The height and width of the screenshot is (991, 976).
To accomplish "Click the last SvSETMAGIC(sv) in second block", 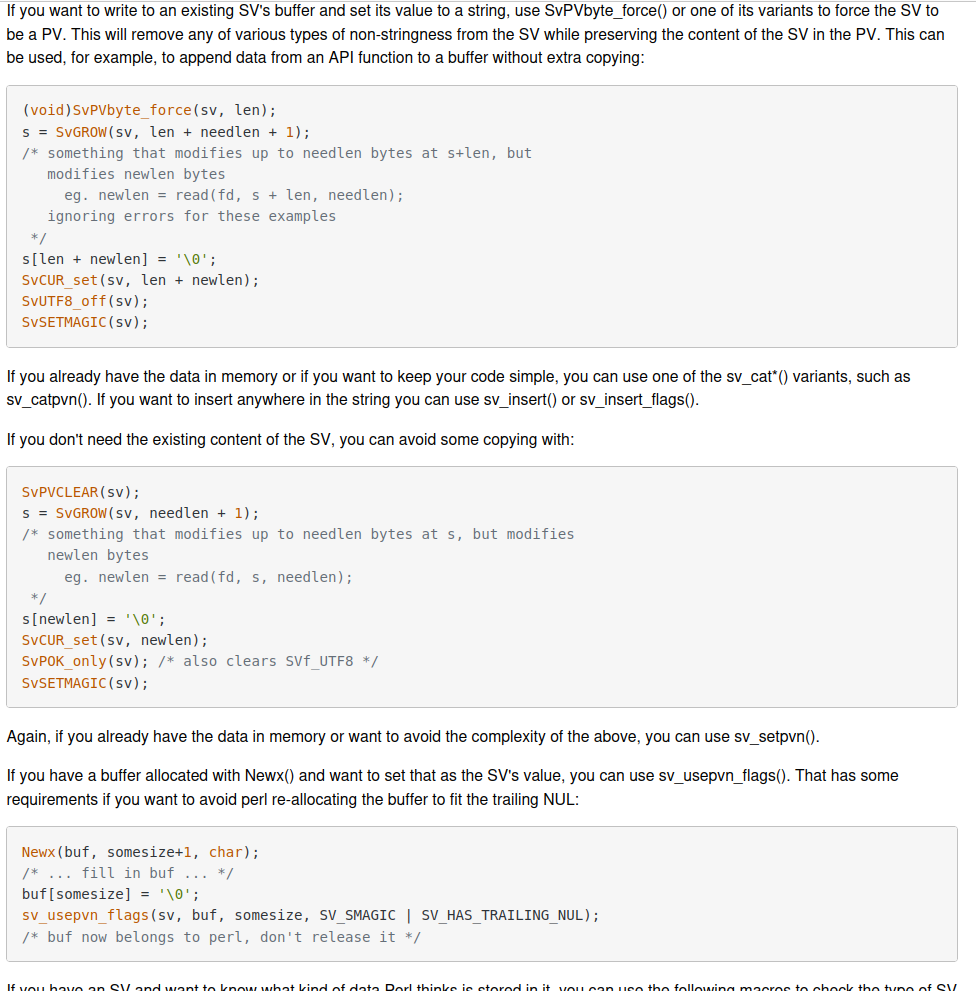I will (x=85, y=683).
